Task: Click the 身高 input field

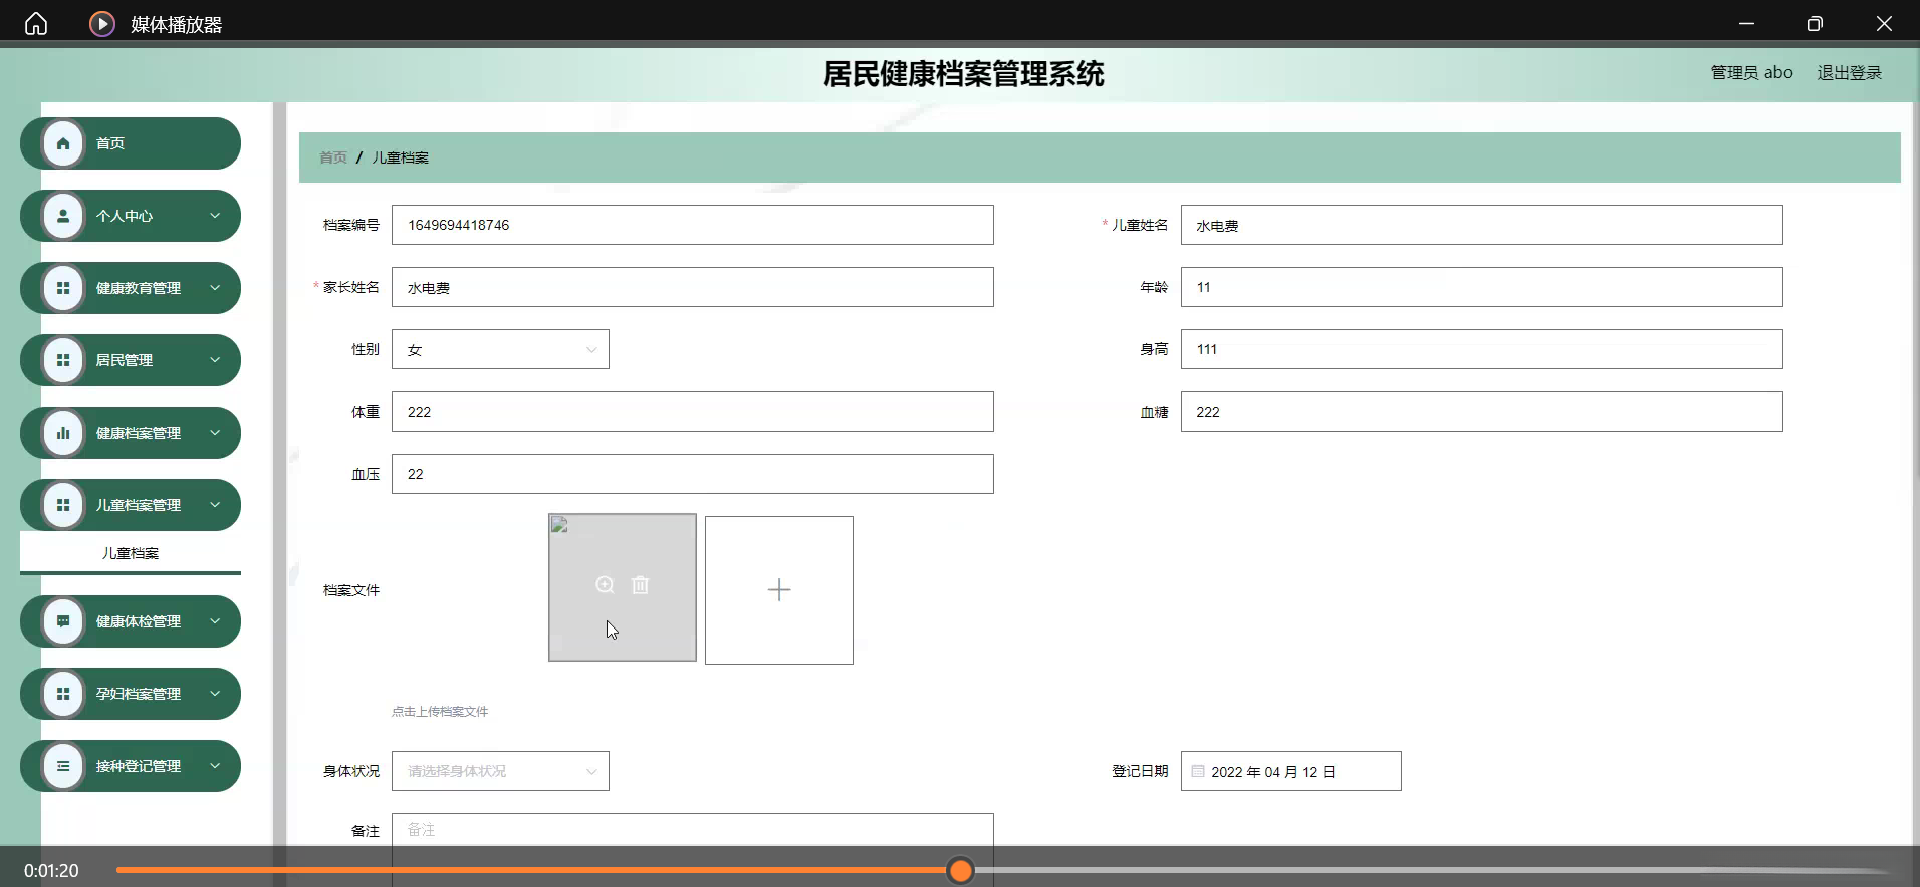Action: [x=1481, y=349]
